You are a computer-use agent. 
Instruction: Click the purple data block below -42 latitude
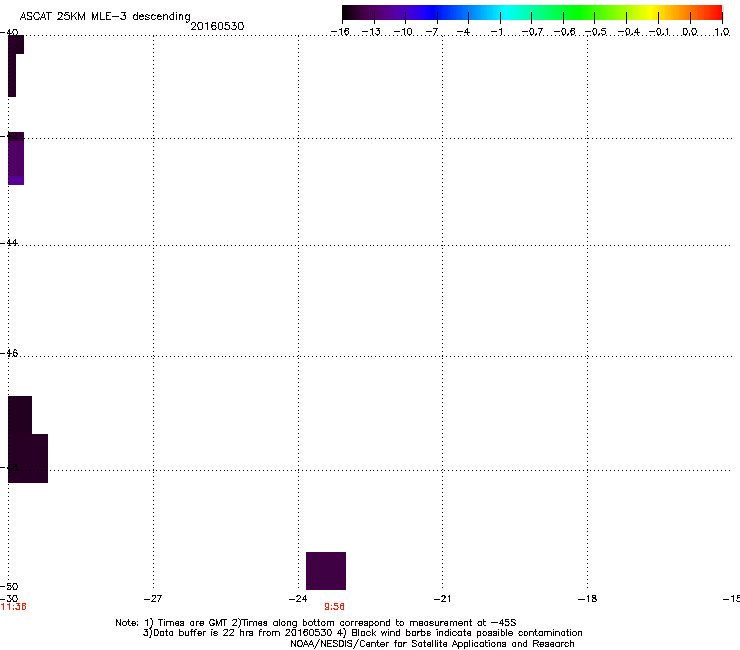(16, 159)
